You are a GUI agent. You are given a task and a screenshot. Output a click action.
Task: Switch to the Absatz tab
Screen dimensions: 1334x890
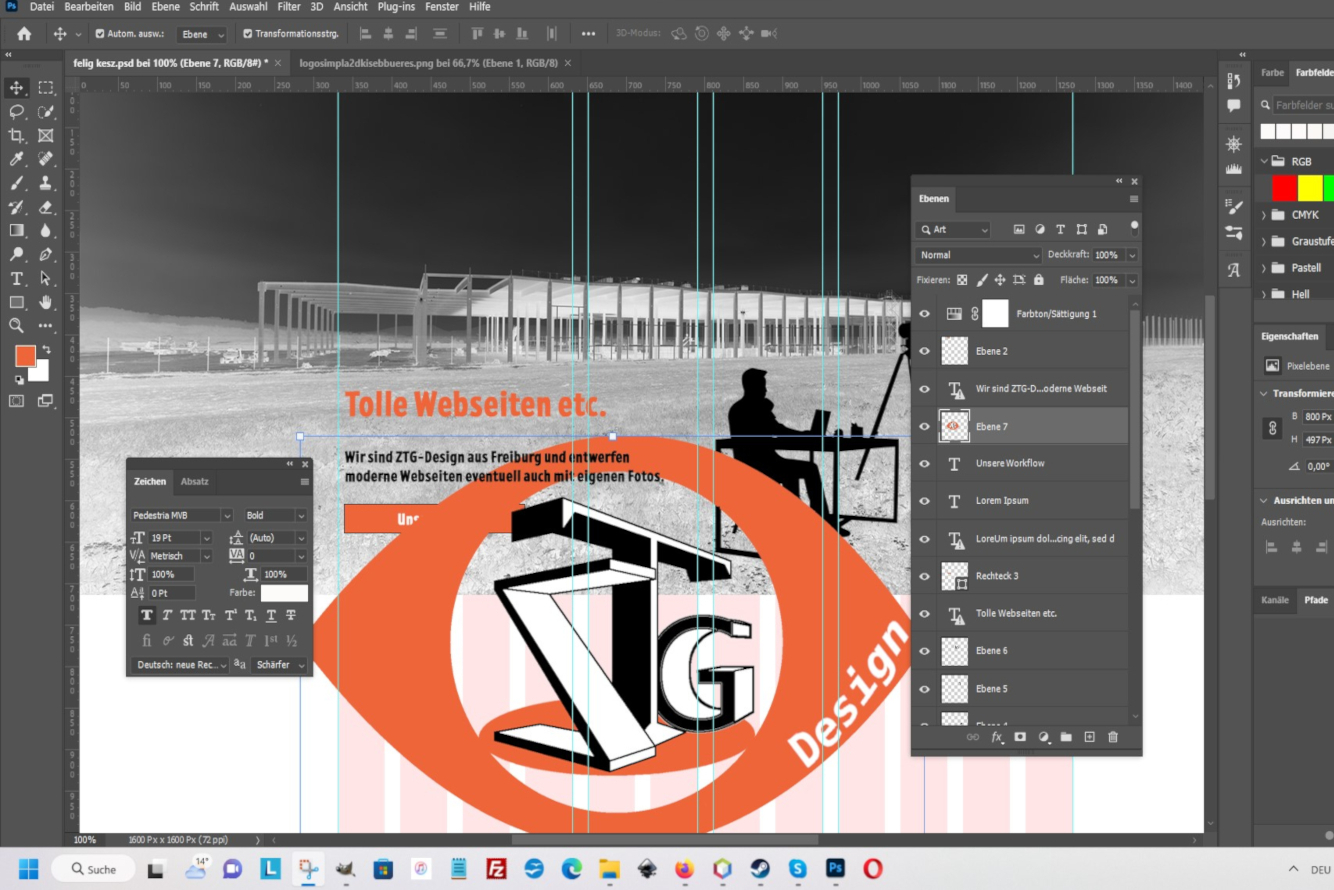click(x=194, y=481)
